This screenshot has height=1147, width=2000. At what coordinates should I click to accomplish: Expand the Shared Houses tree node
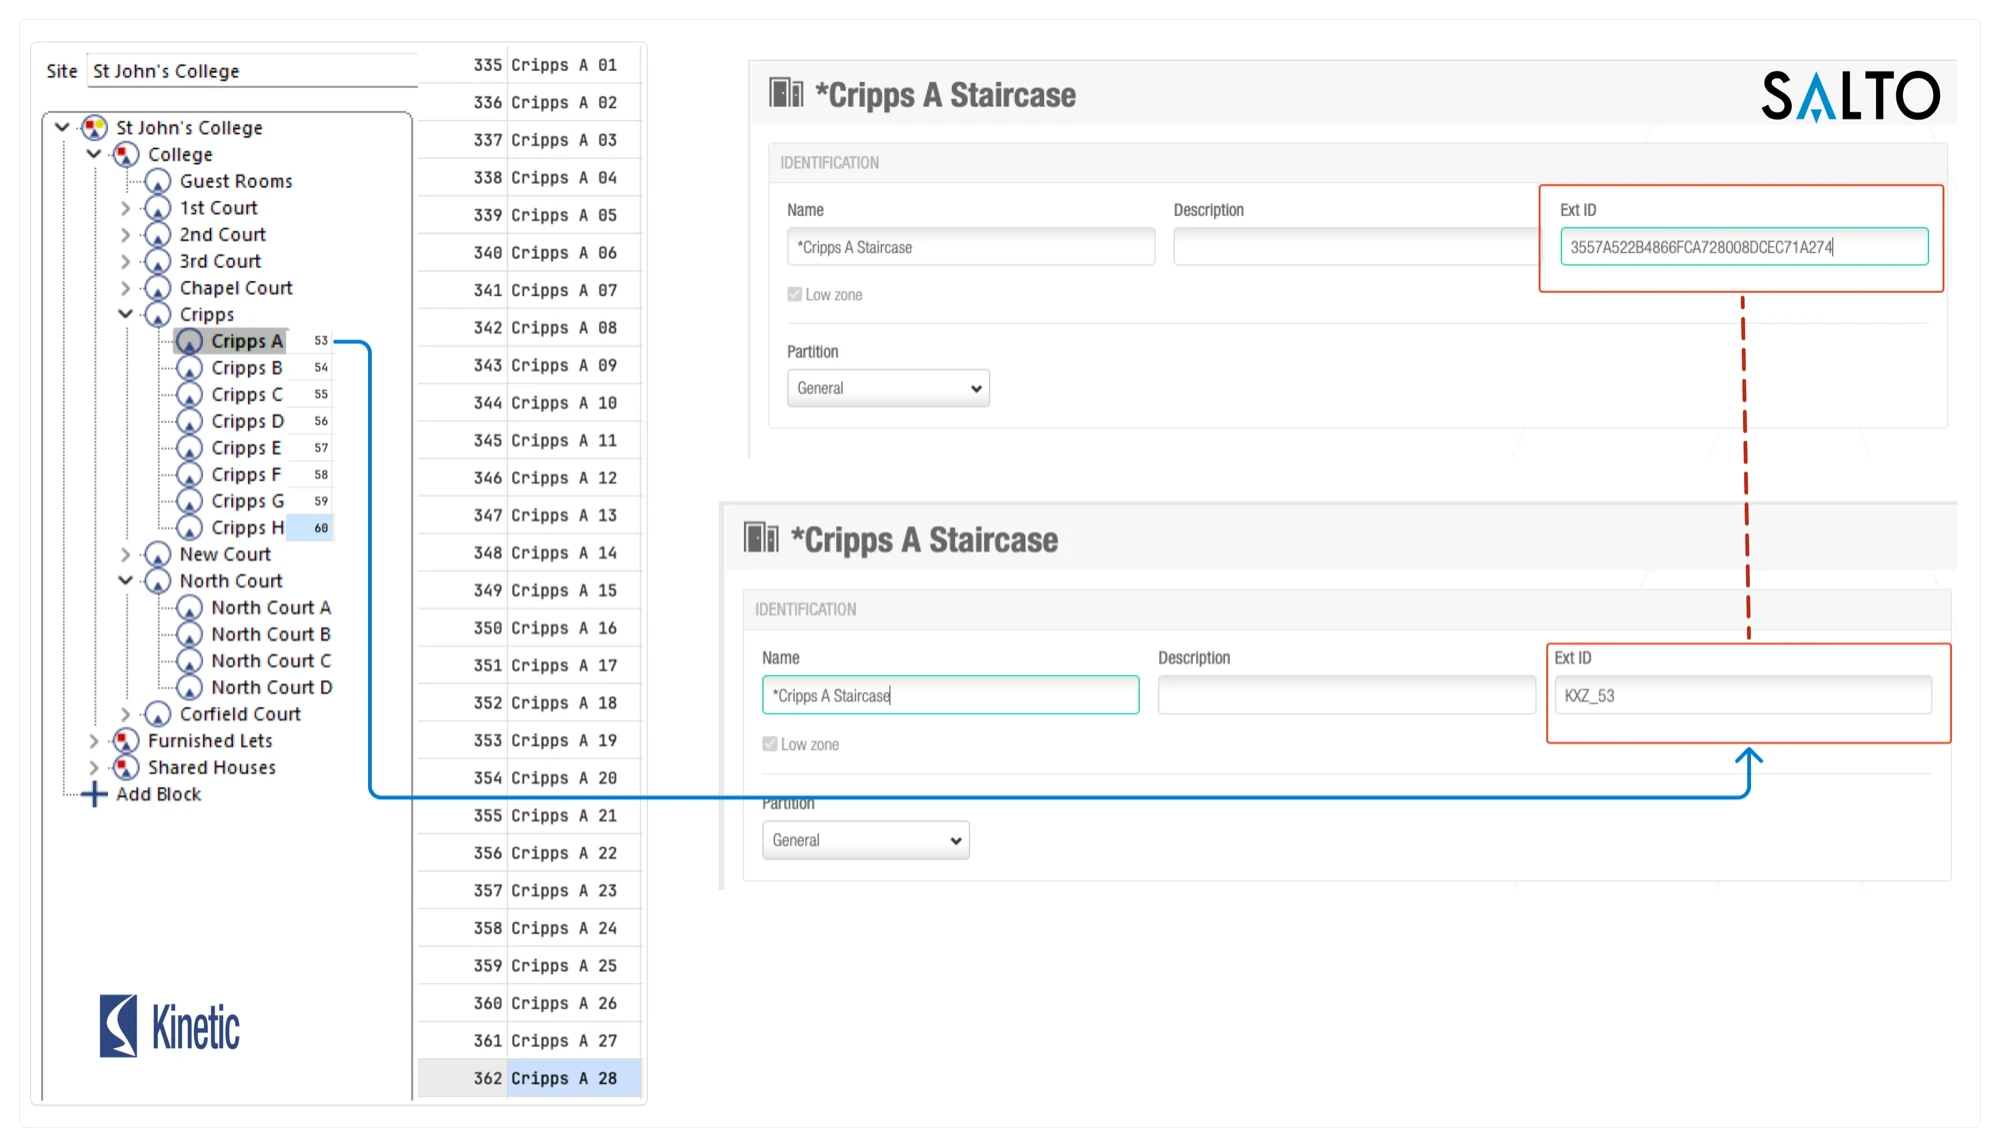pos(94,768)
